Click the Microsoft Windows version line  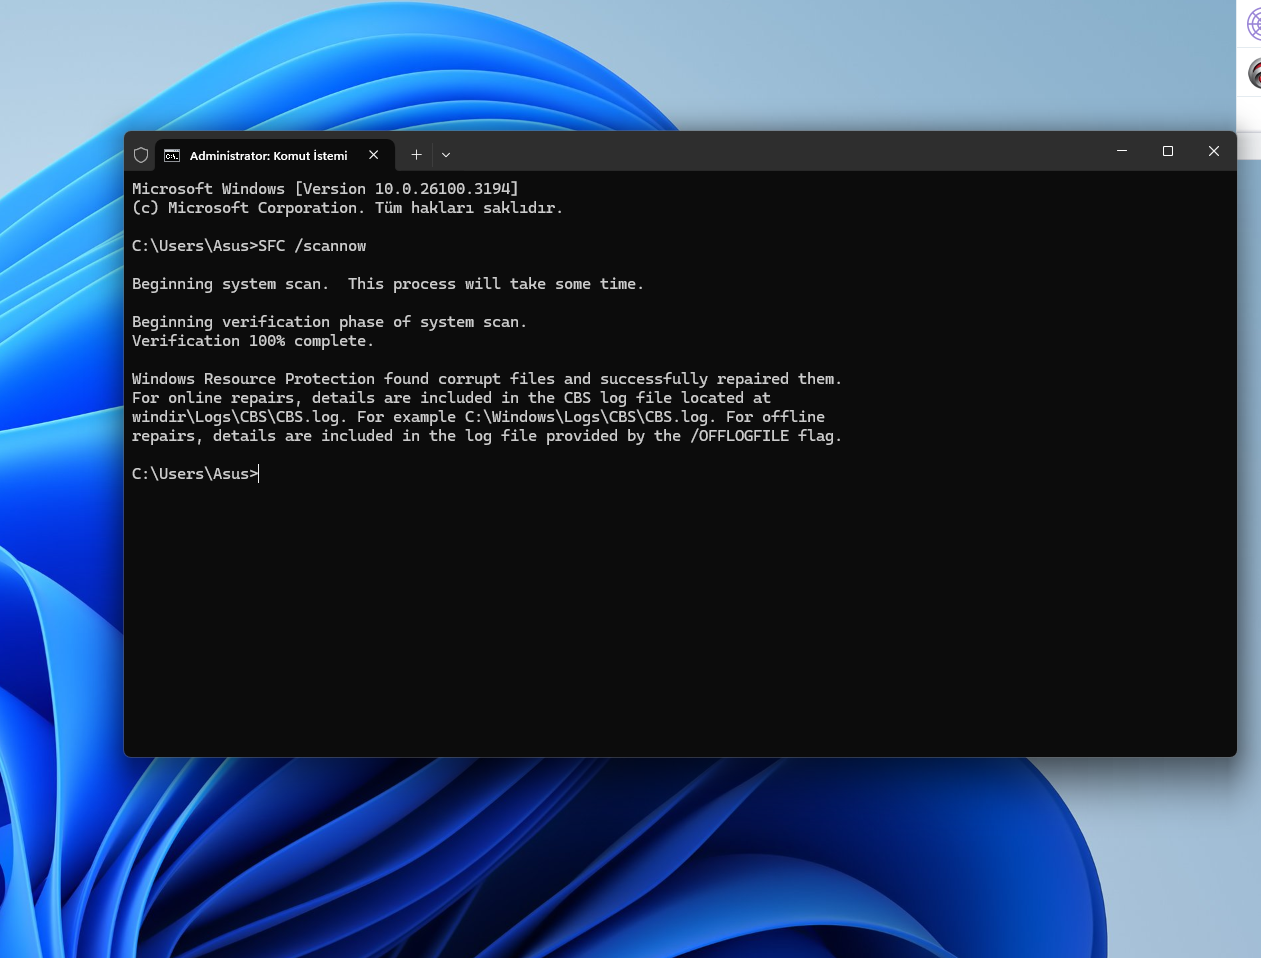click(x=325, y=189)
